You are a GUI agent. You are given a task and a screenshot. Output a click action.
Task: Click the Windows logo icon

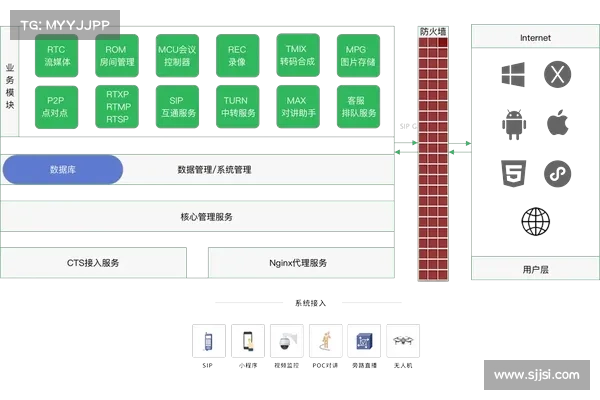point(513,75)
